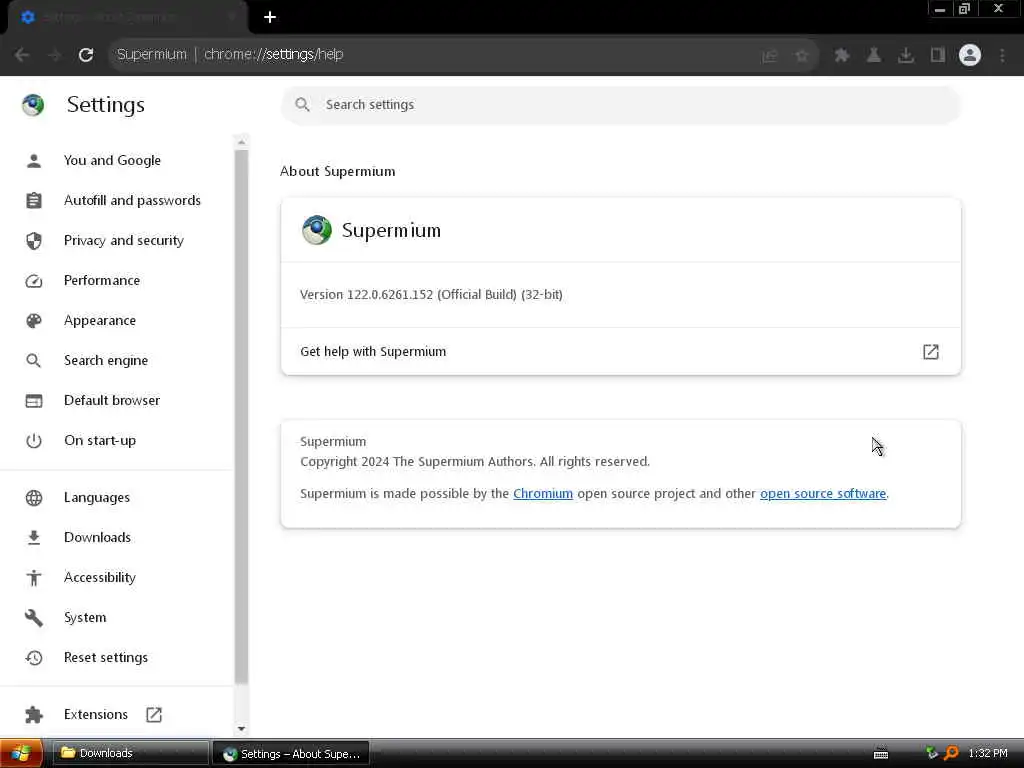Go forward using the browser forward arrow

pyautogui.click(x=54, y=55)
